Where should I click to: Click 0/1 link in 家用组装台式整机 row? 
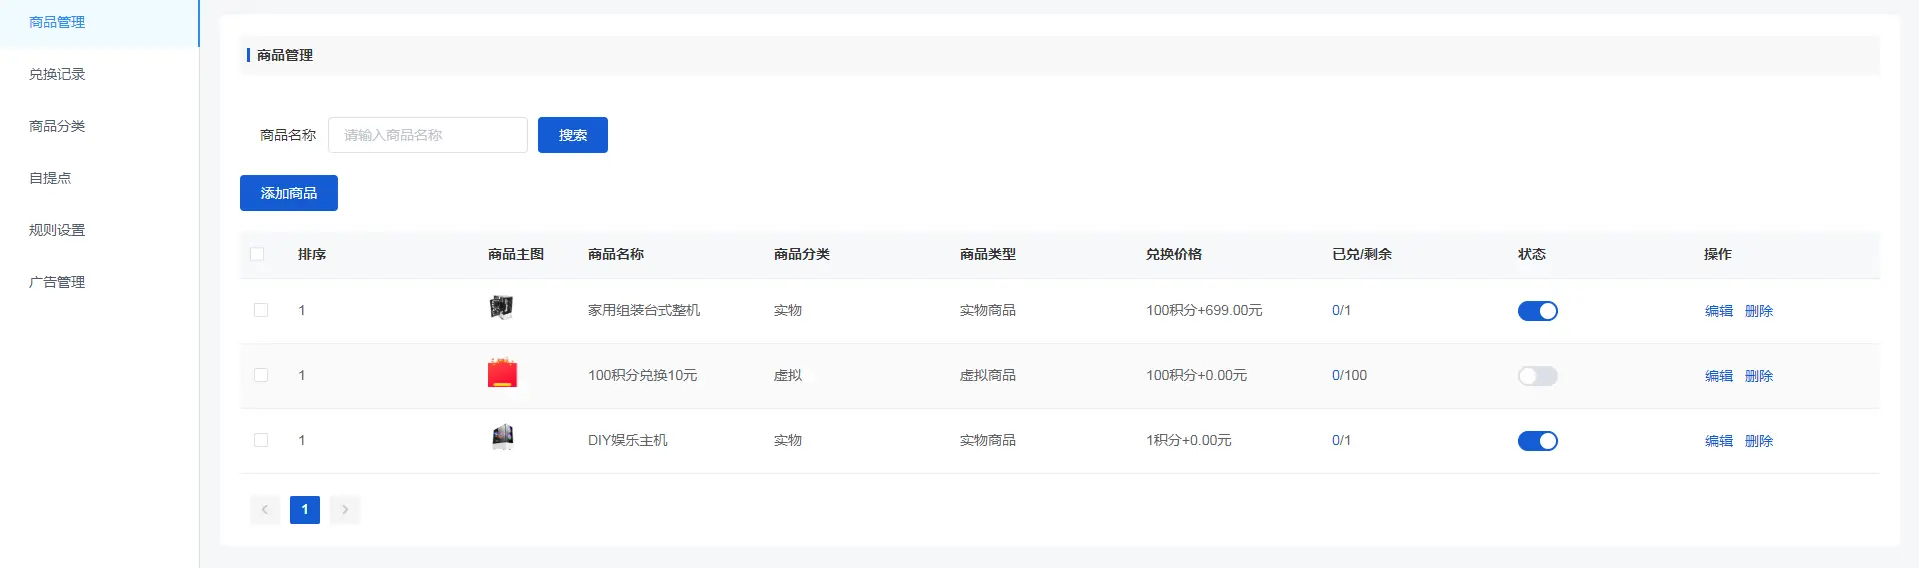[x=1341, y=310]
